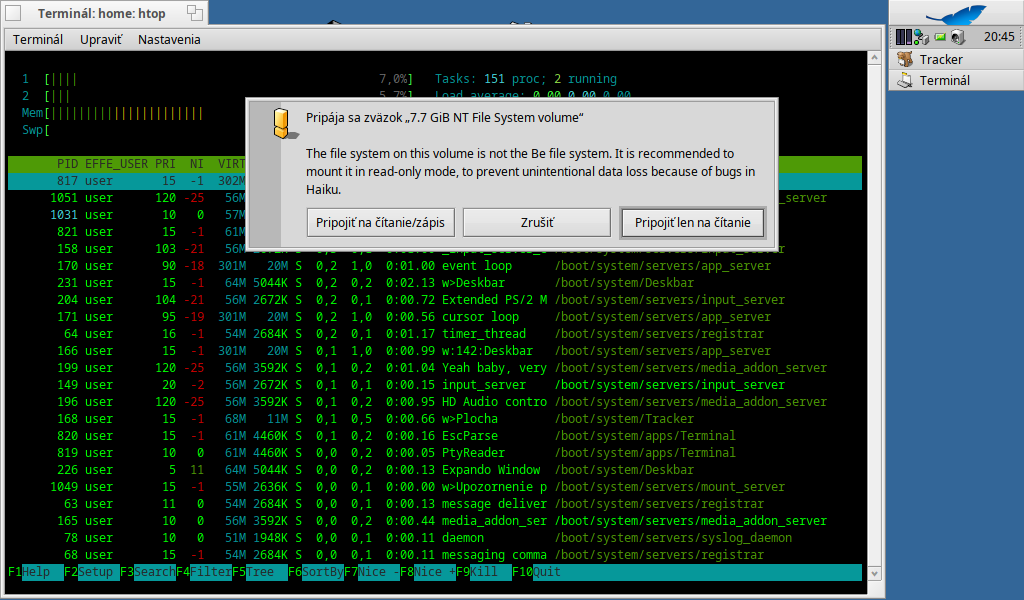Screen dimensions: 1024x600
Task: Open F6 SortBy in htop
Action: [317, 572]
